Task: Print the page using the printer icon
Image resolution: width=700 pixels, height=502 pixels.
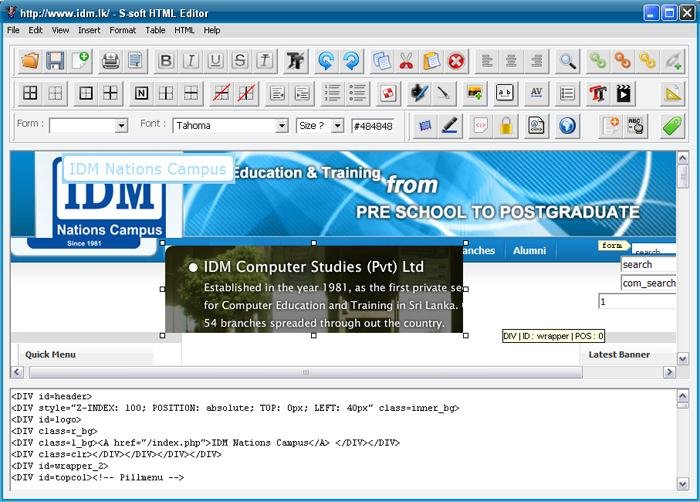Action: (110, 61)
